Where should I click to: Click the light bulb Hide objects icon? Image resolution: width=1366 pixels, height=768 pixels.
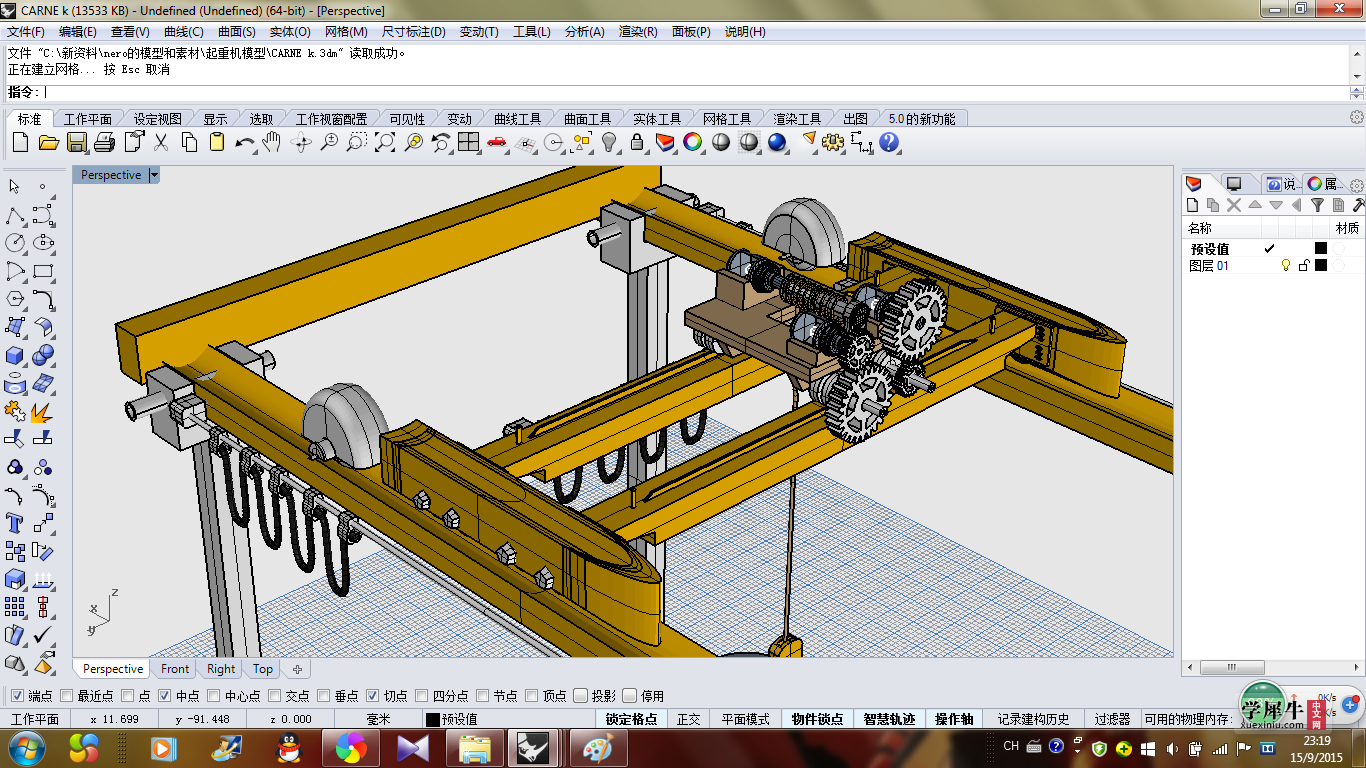(609, 143)
